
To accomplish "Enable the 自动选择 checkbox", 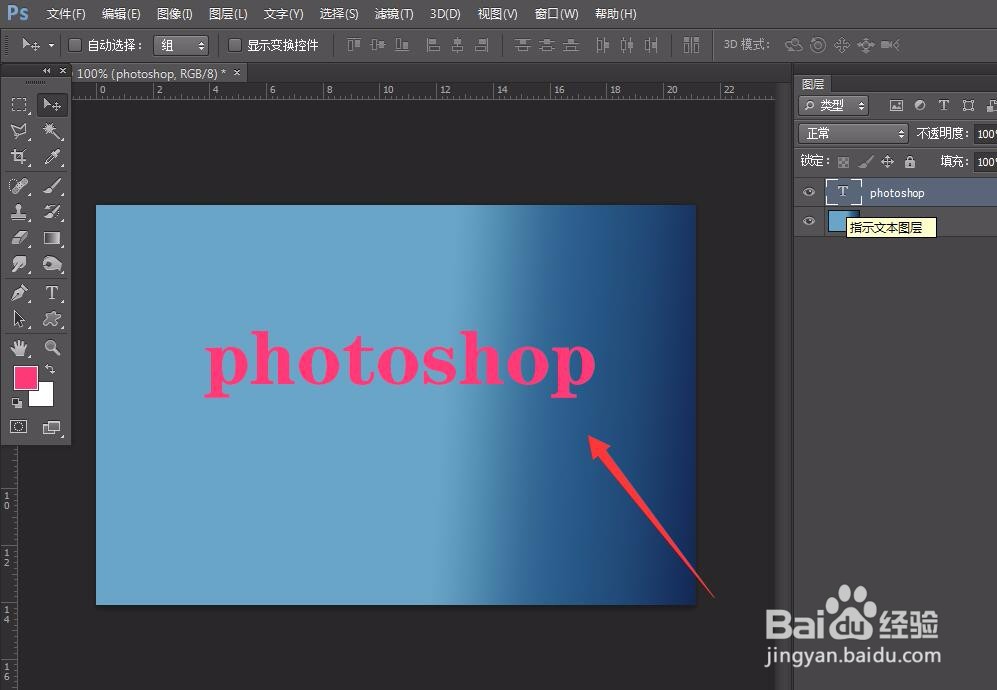I will point(75,45).
